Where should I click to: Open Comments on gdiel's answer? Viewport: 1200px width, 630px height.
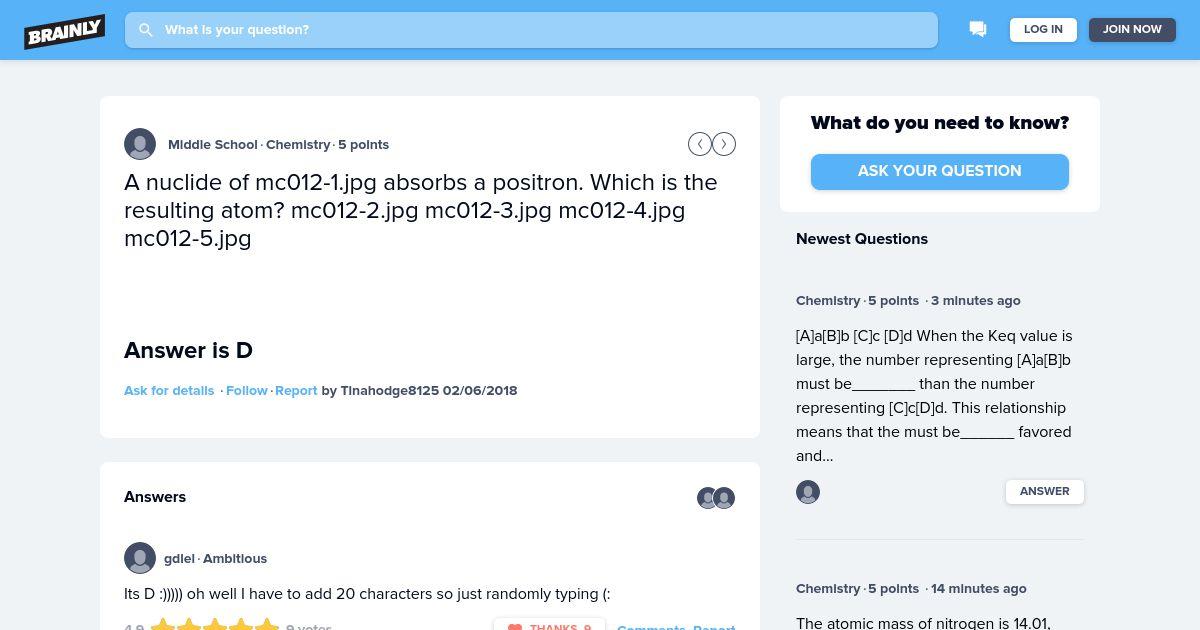[651, 627]
